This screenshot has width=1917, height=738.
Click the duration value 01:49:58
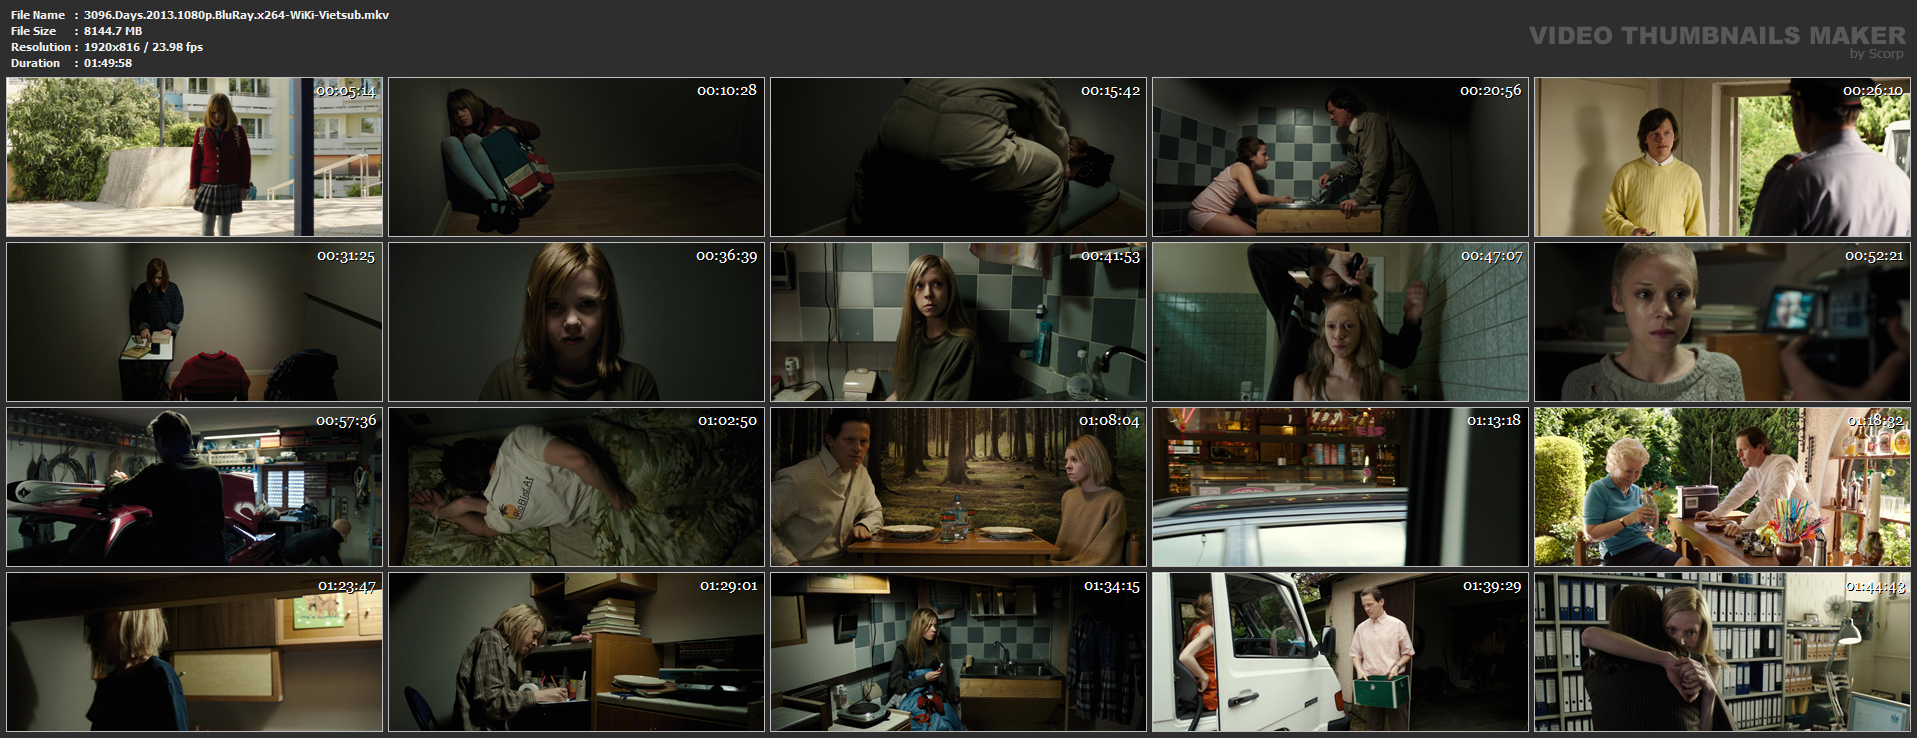(108, 63)
